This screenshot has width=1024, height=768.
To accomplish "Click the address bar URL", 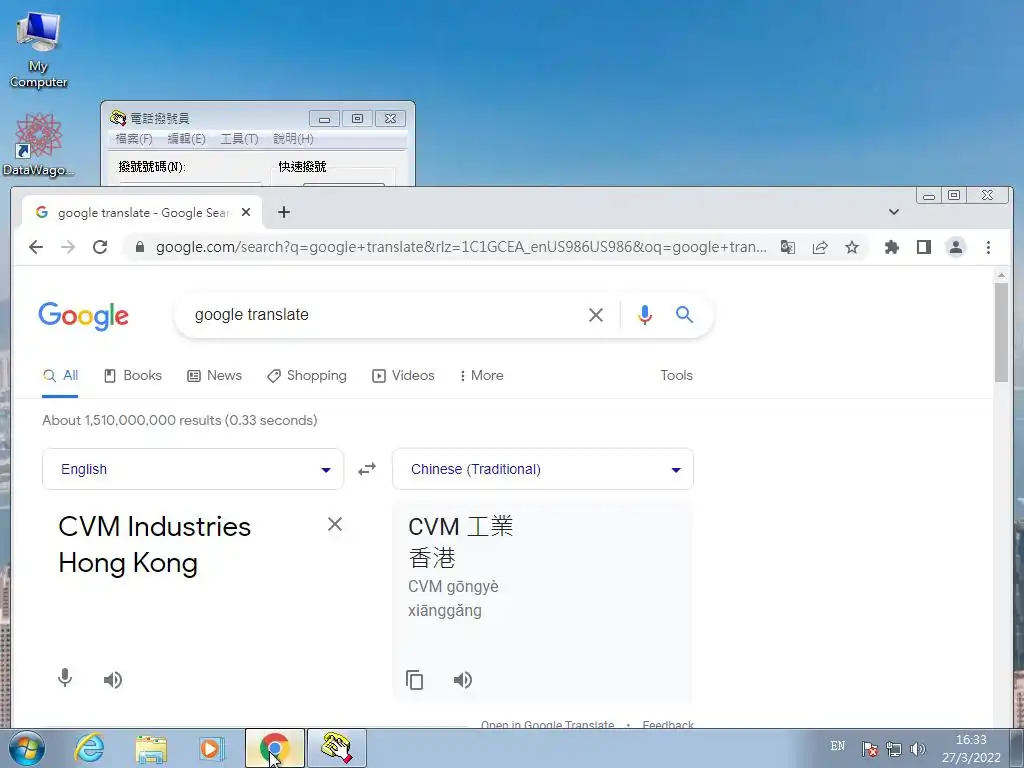I will click(461, 247).
